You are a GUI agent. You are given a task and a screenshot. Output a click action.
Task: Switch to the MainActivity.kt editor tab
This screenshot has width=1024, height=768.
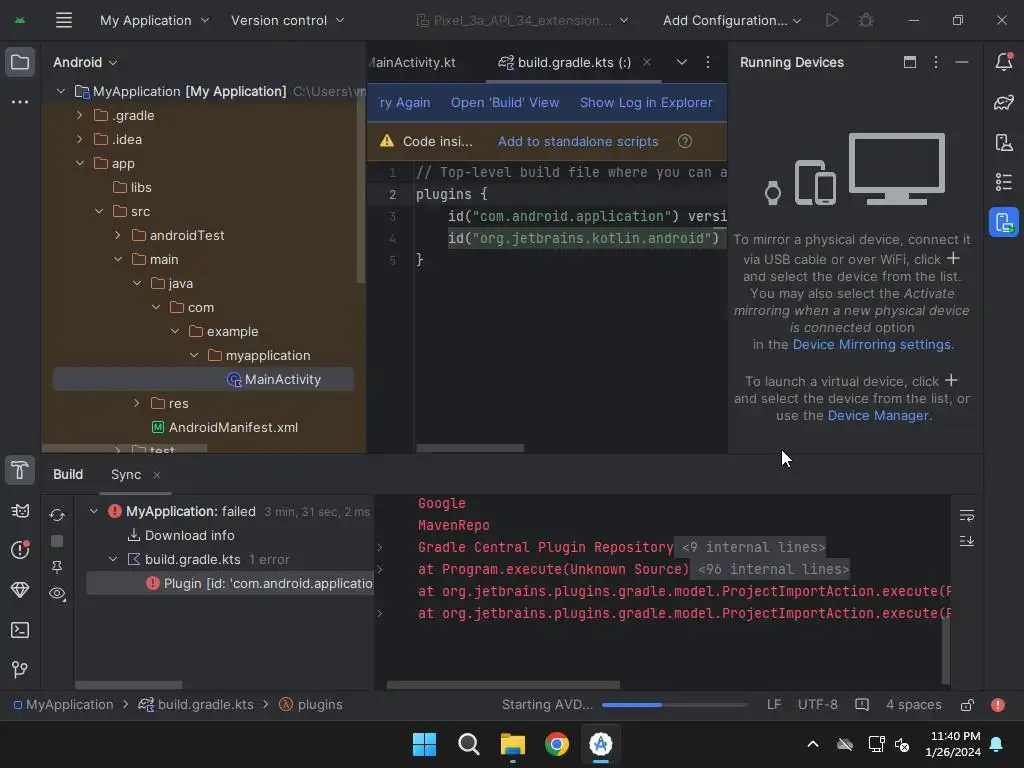(412, 62)
